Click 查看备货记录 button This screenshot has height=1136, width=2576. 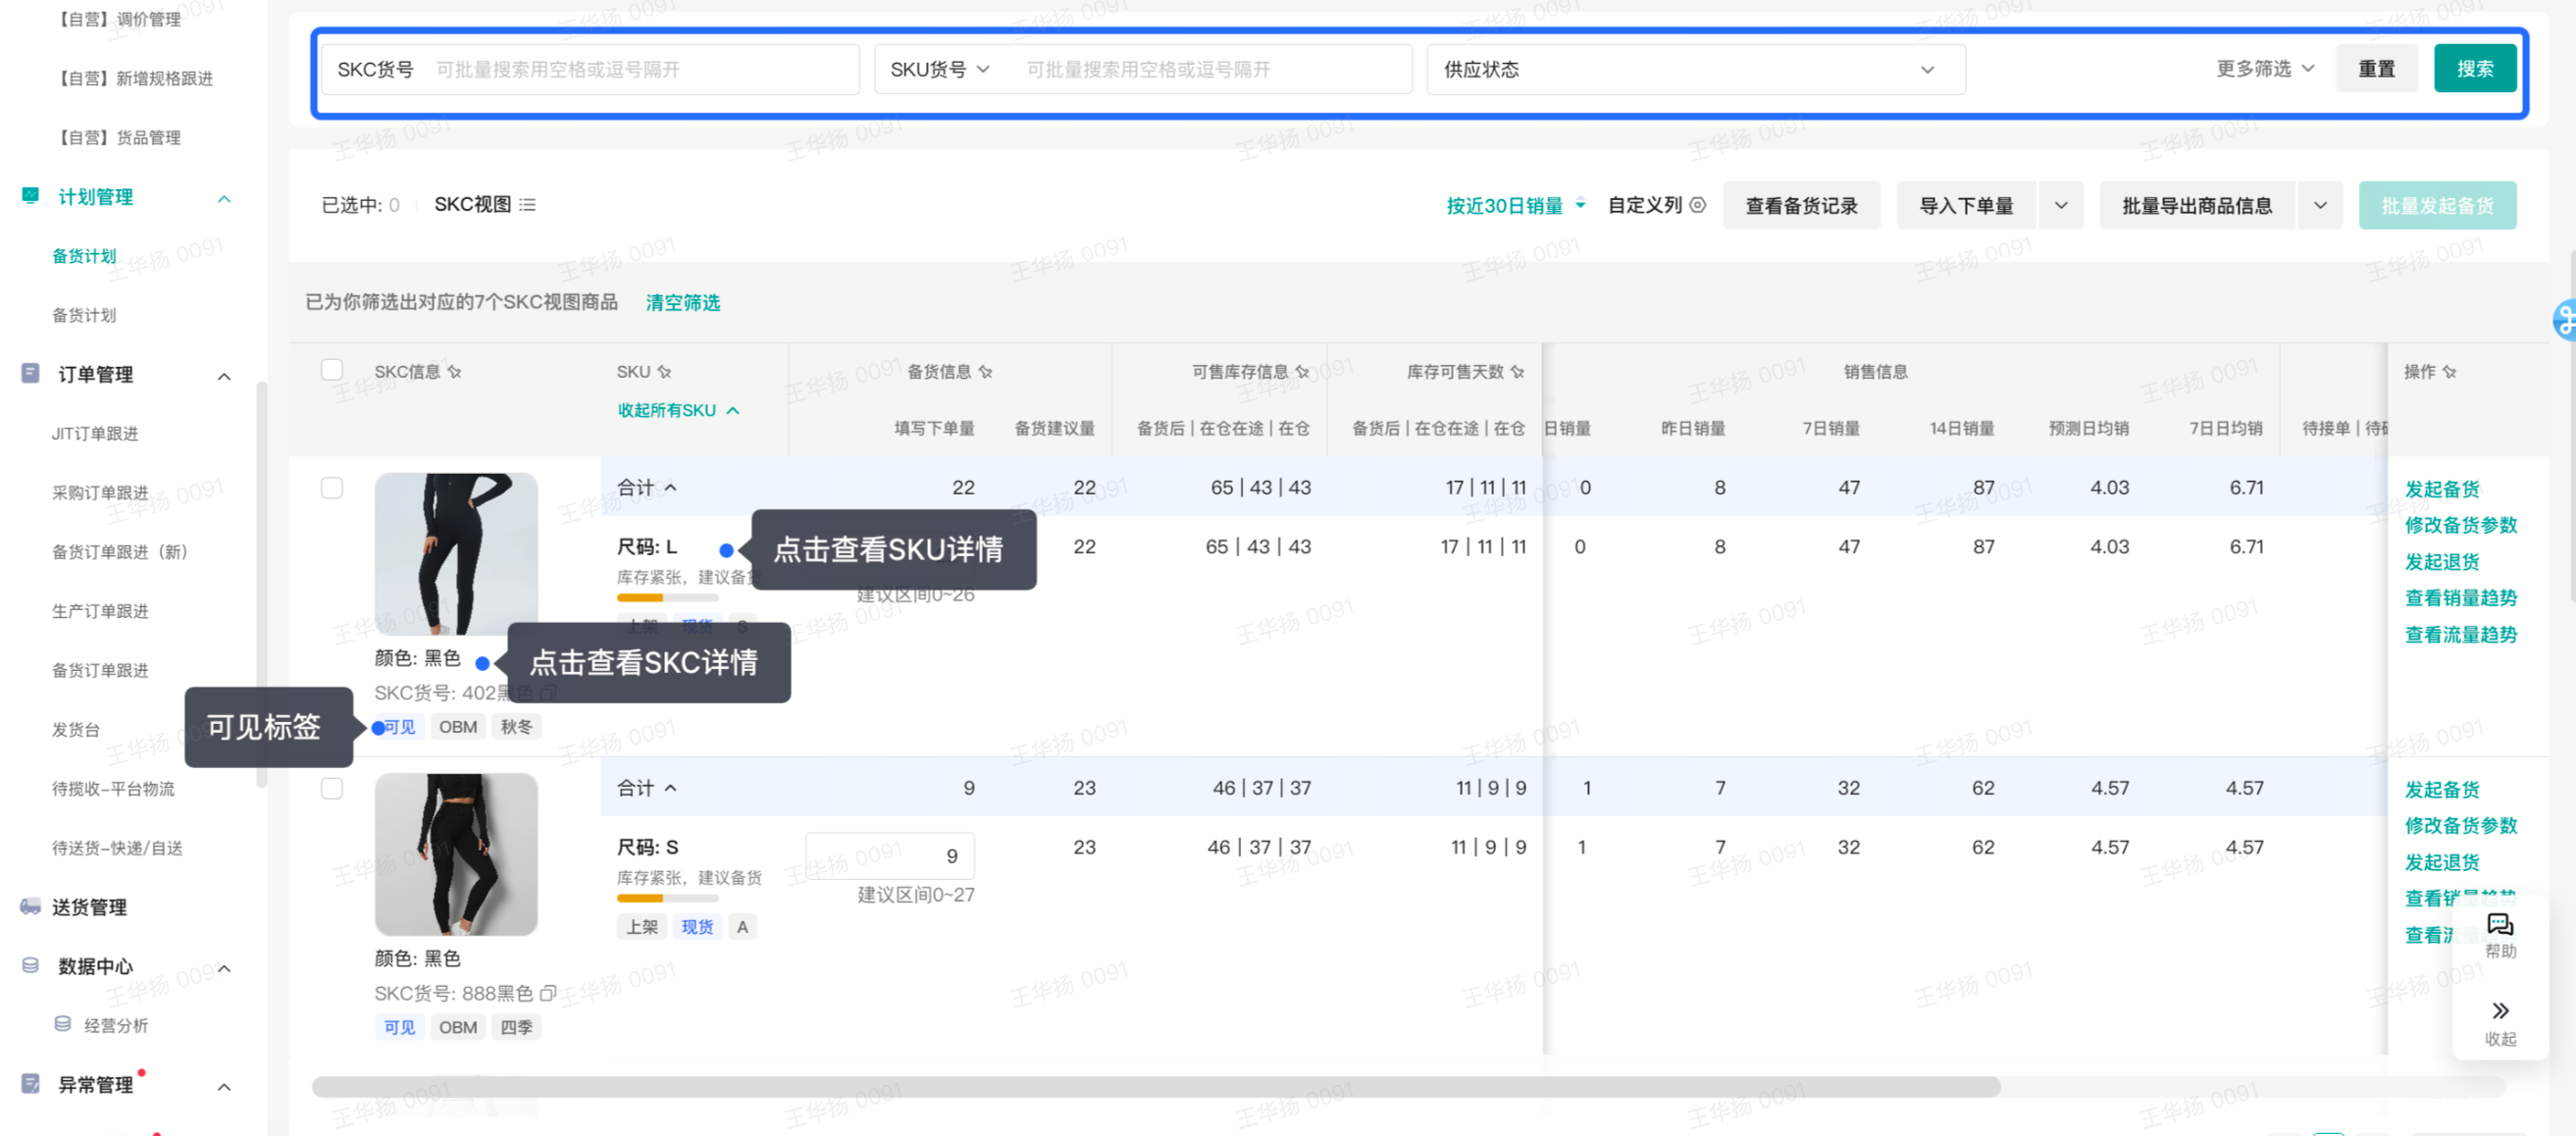(x=1801, y=205)
